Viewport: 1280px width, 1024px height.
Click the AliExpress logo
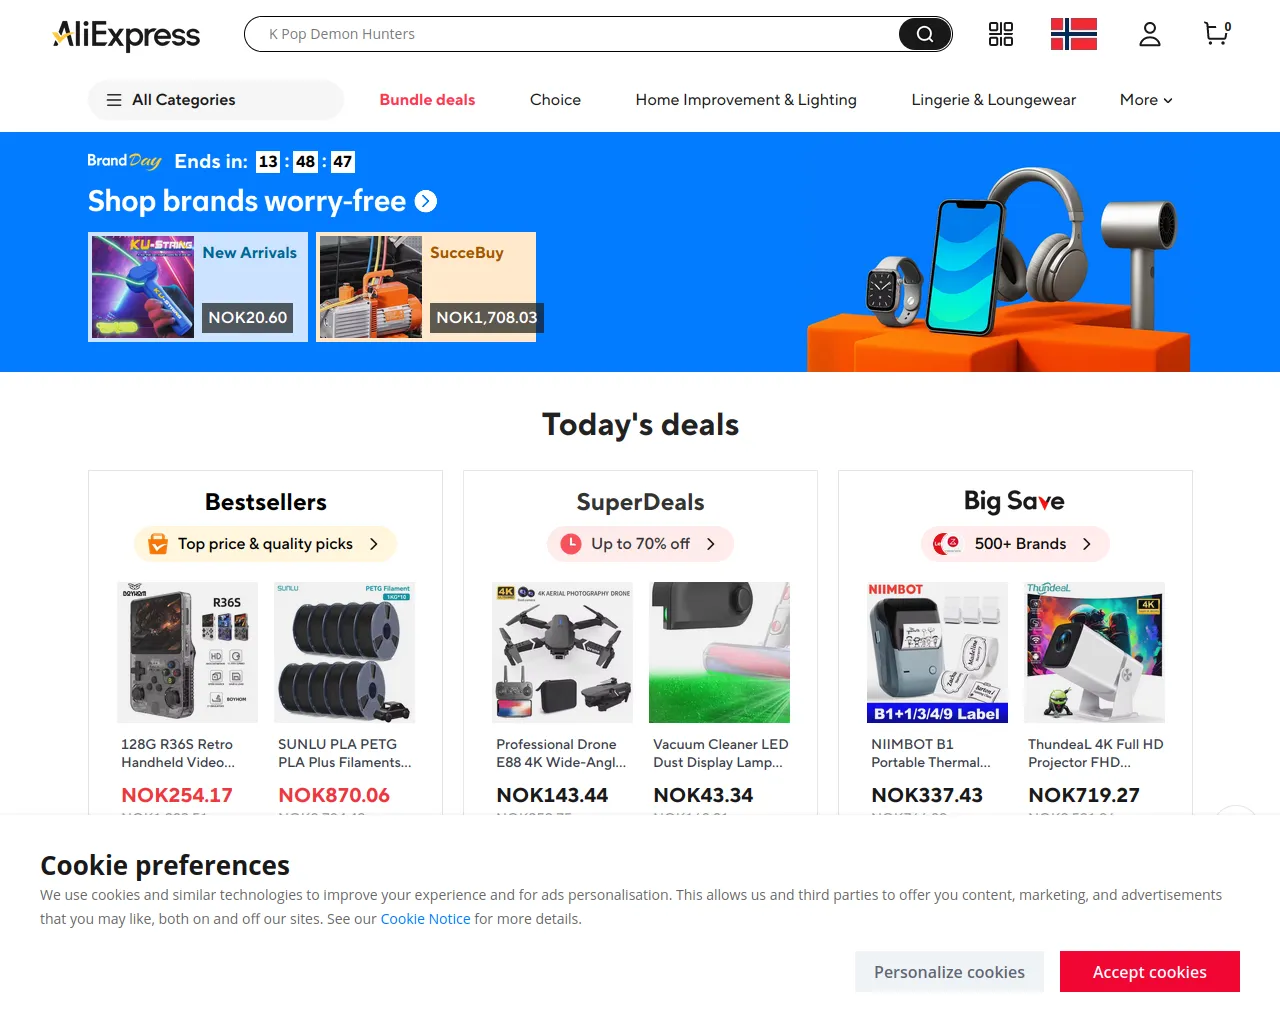(126, 35)
